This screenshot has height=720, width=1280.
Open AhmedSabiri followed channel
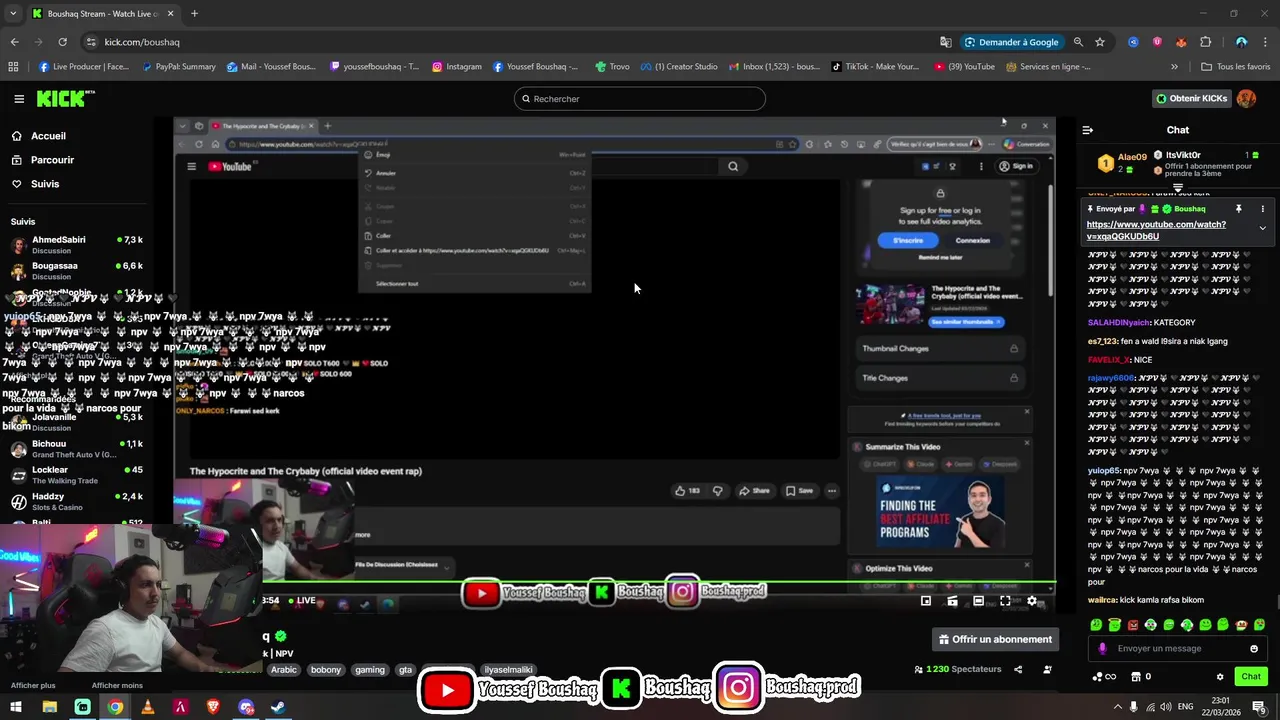coord(78,245)
